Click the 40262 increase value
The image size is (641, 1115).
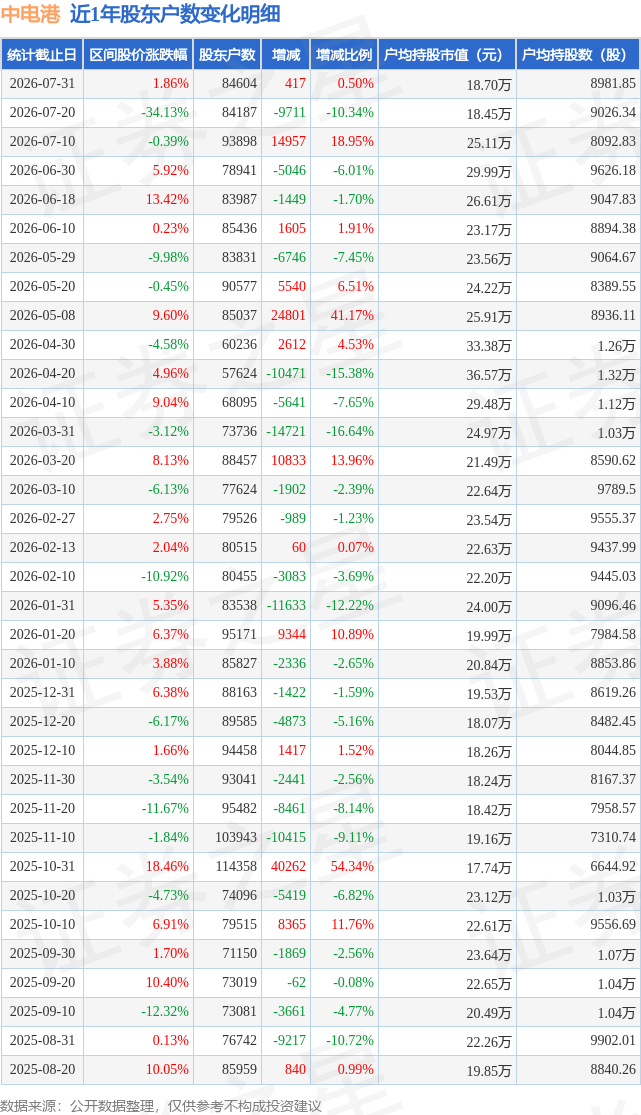[288, 867]
